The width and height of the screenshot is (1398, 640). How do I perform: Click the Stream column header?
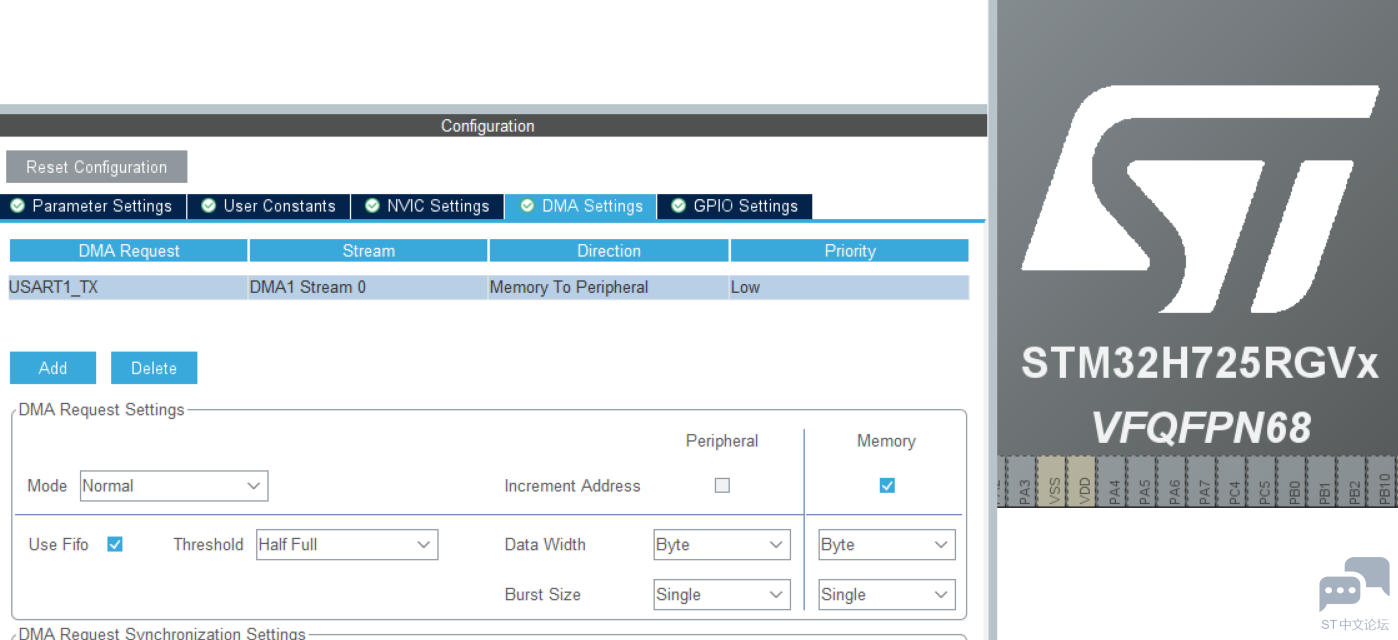point(369,251)
